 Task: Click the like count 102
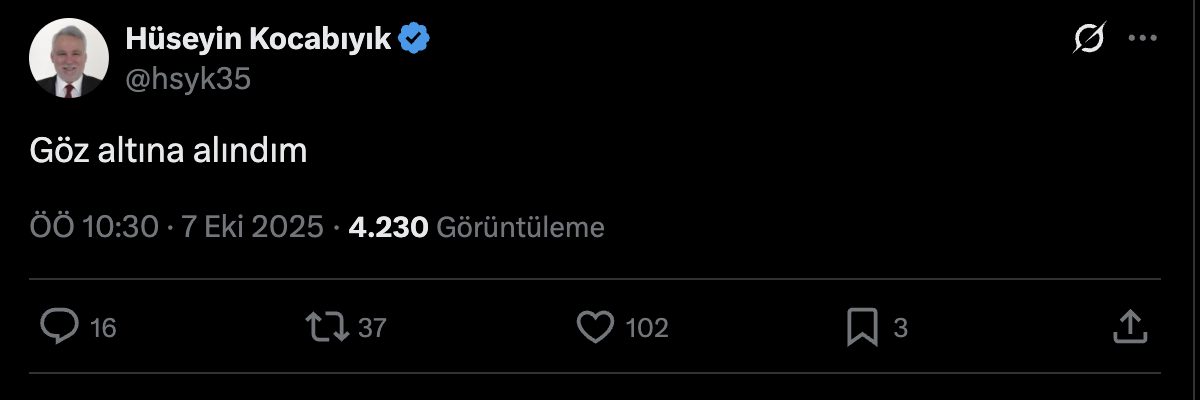tap(646, 328)
